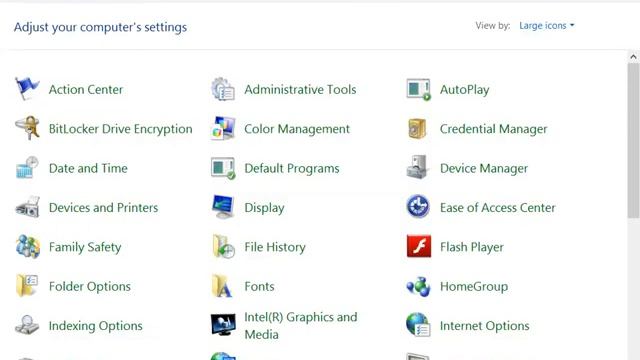Open BitLocker Drive Encryption text link

coord(120,129)
